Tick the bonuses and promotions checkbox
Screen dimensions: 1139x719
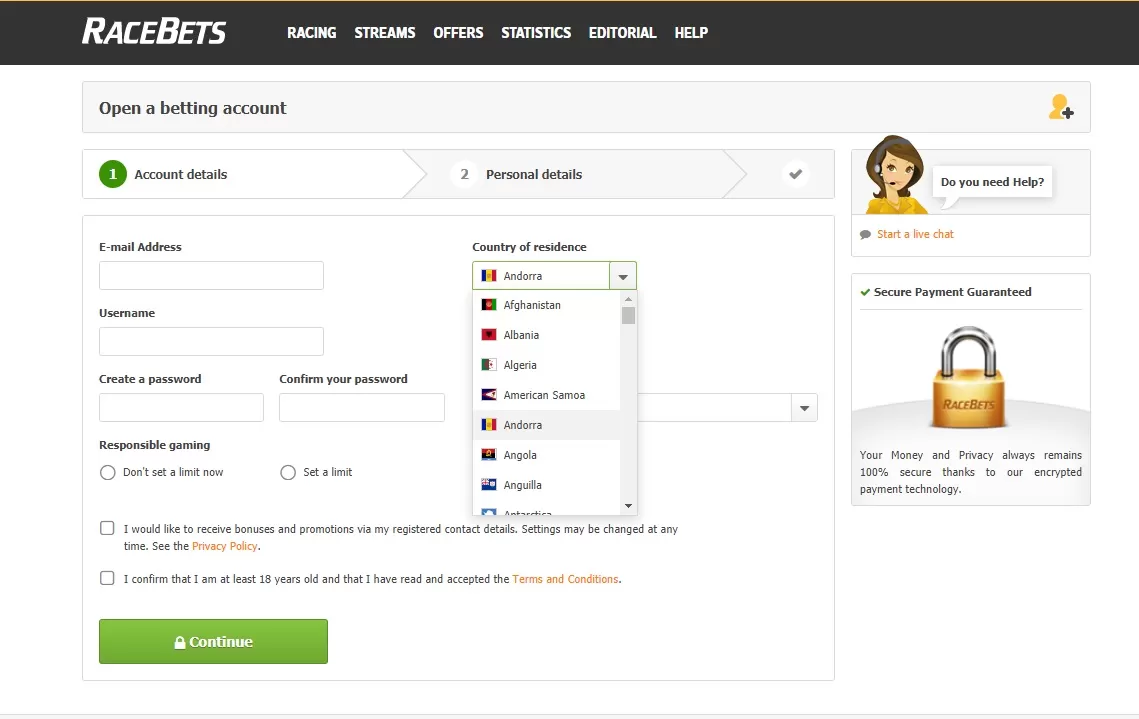107,528
